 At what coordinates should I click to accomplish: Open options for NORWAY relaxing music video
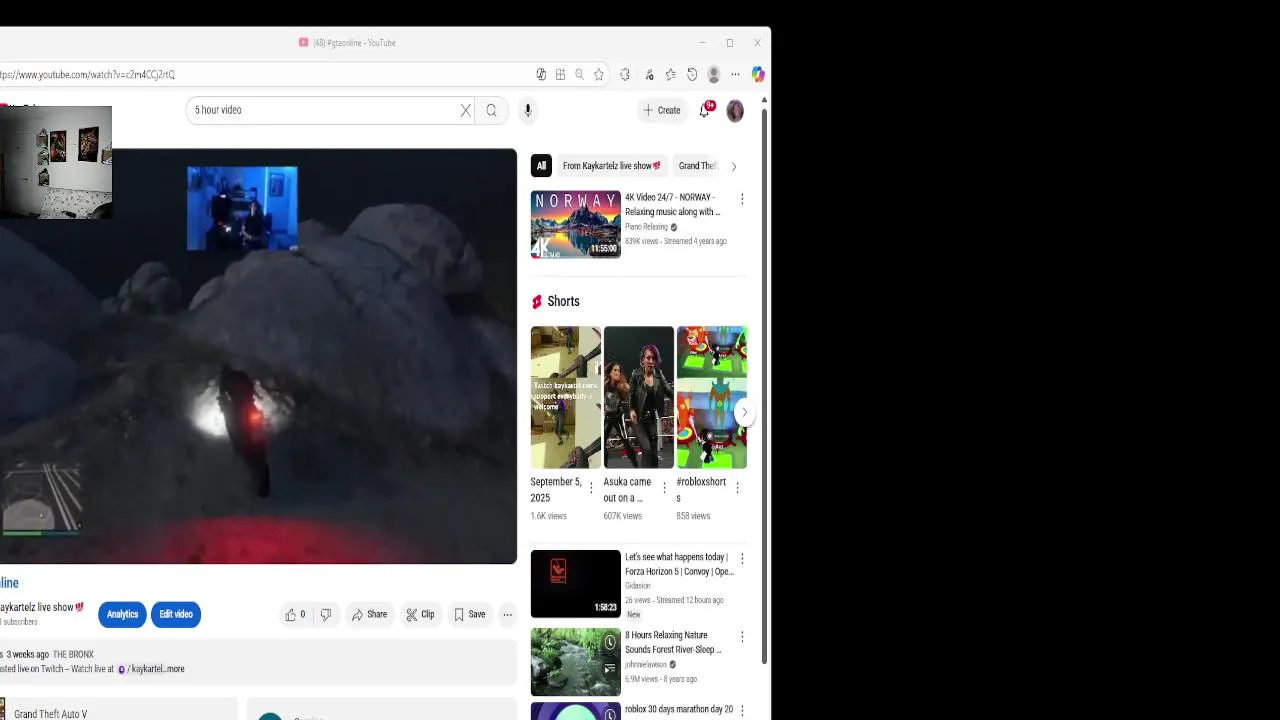pyautogui.click(x=742, y=199)
